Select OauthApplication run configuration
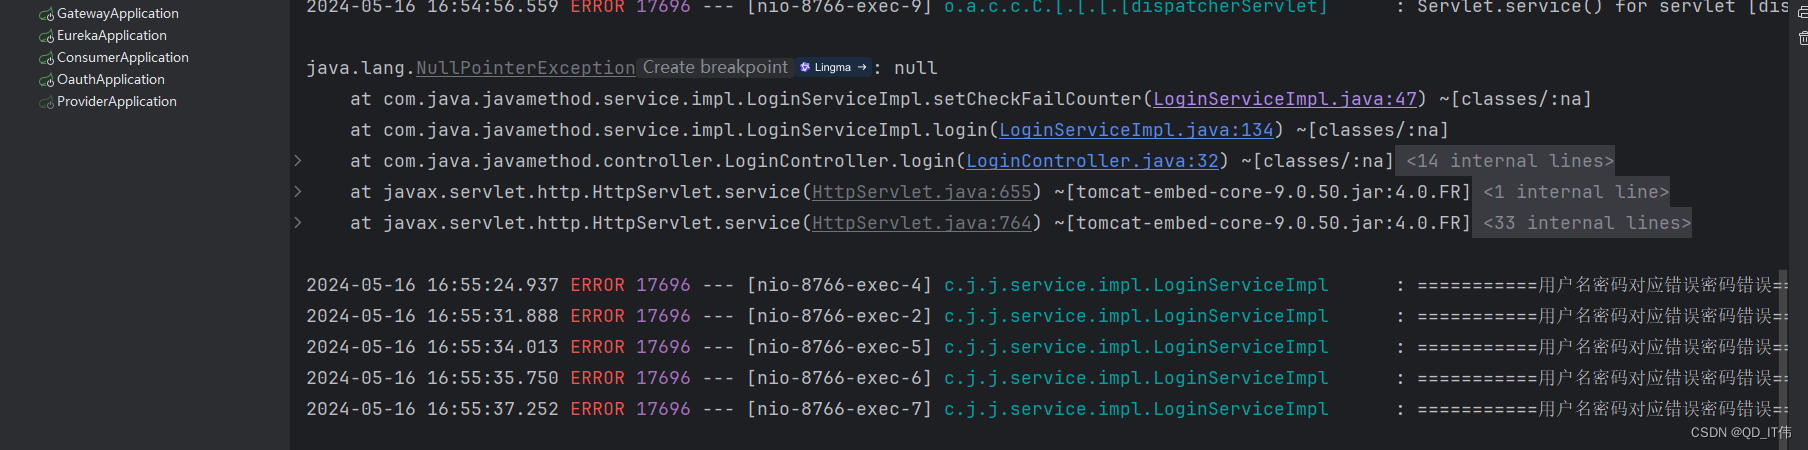This screenshot has width=1808, height=450. pyautogui.click(x=110, y=79)
